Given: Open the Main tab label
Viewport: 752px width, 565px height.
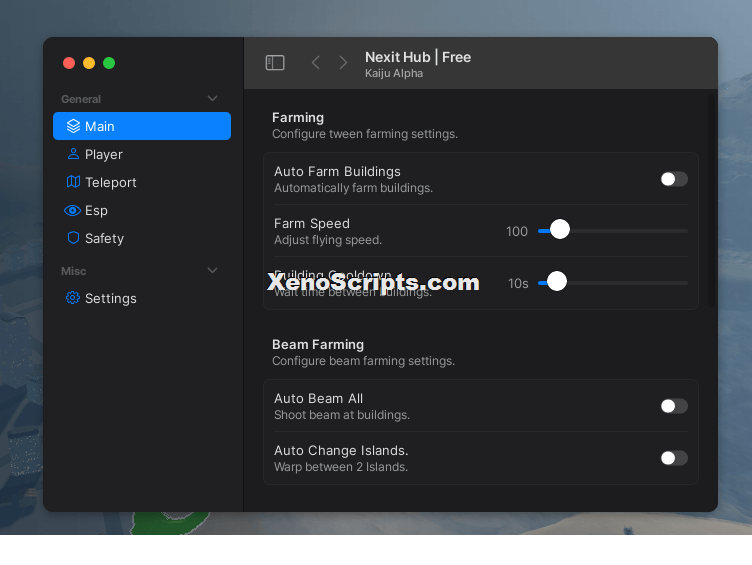Looking at the screenshot, I should (100, 126).
